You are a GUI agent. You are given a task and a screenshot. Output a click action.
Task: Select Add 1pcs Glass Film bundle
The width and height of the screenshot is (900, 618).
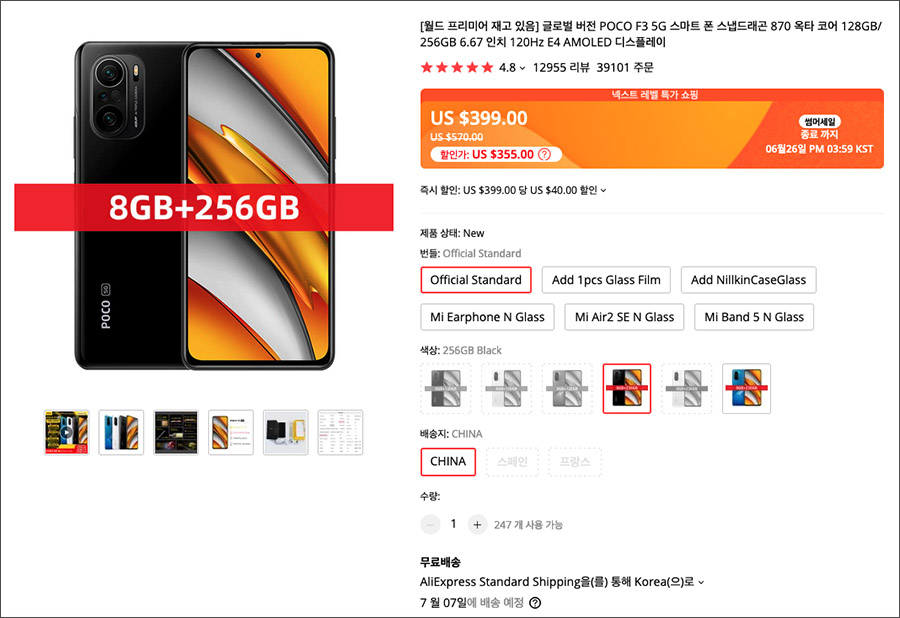tap(606, 280)
